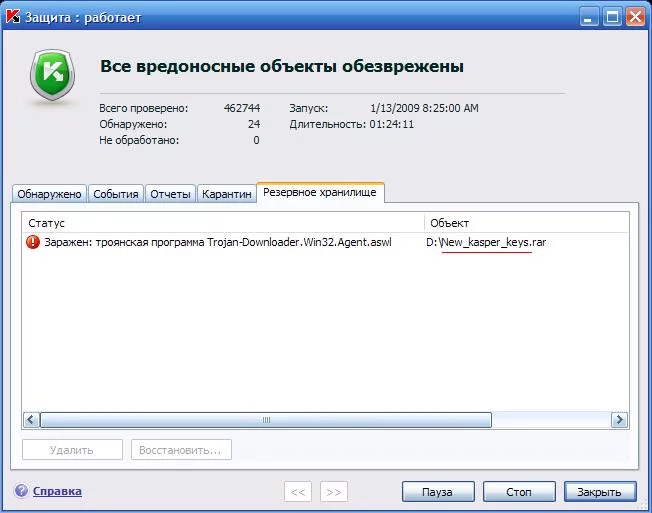Open the Обнаружено tab
The image size is (652, 513).
(49, 194)
